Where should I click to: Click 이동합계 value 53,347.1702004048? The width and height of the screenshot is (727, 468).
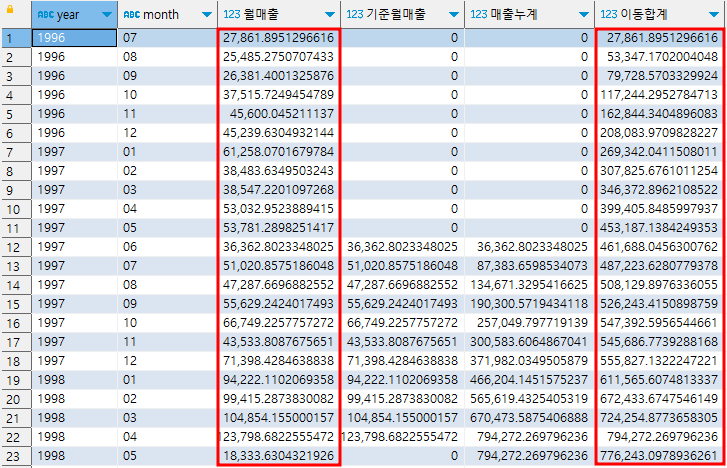pos(662,57)
